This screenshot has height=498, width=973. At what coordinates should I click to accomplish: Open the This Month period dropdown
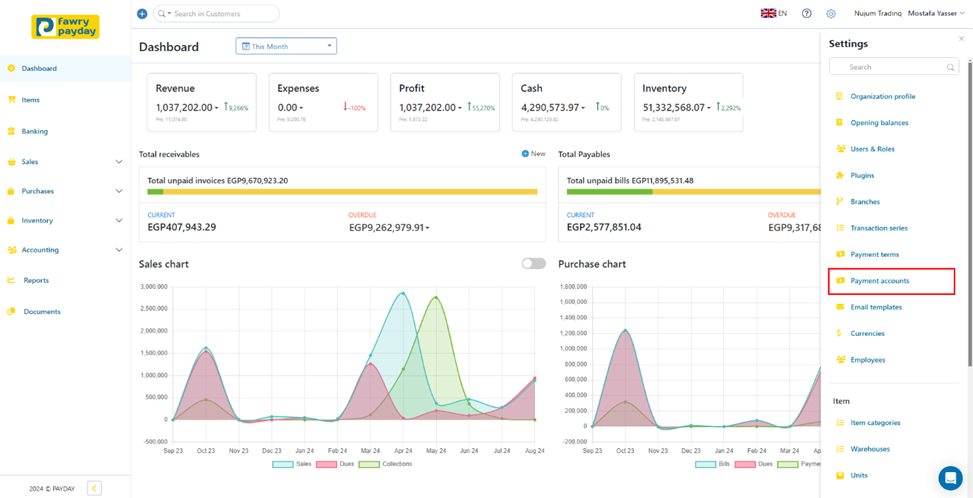(286, 46)
